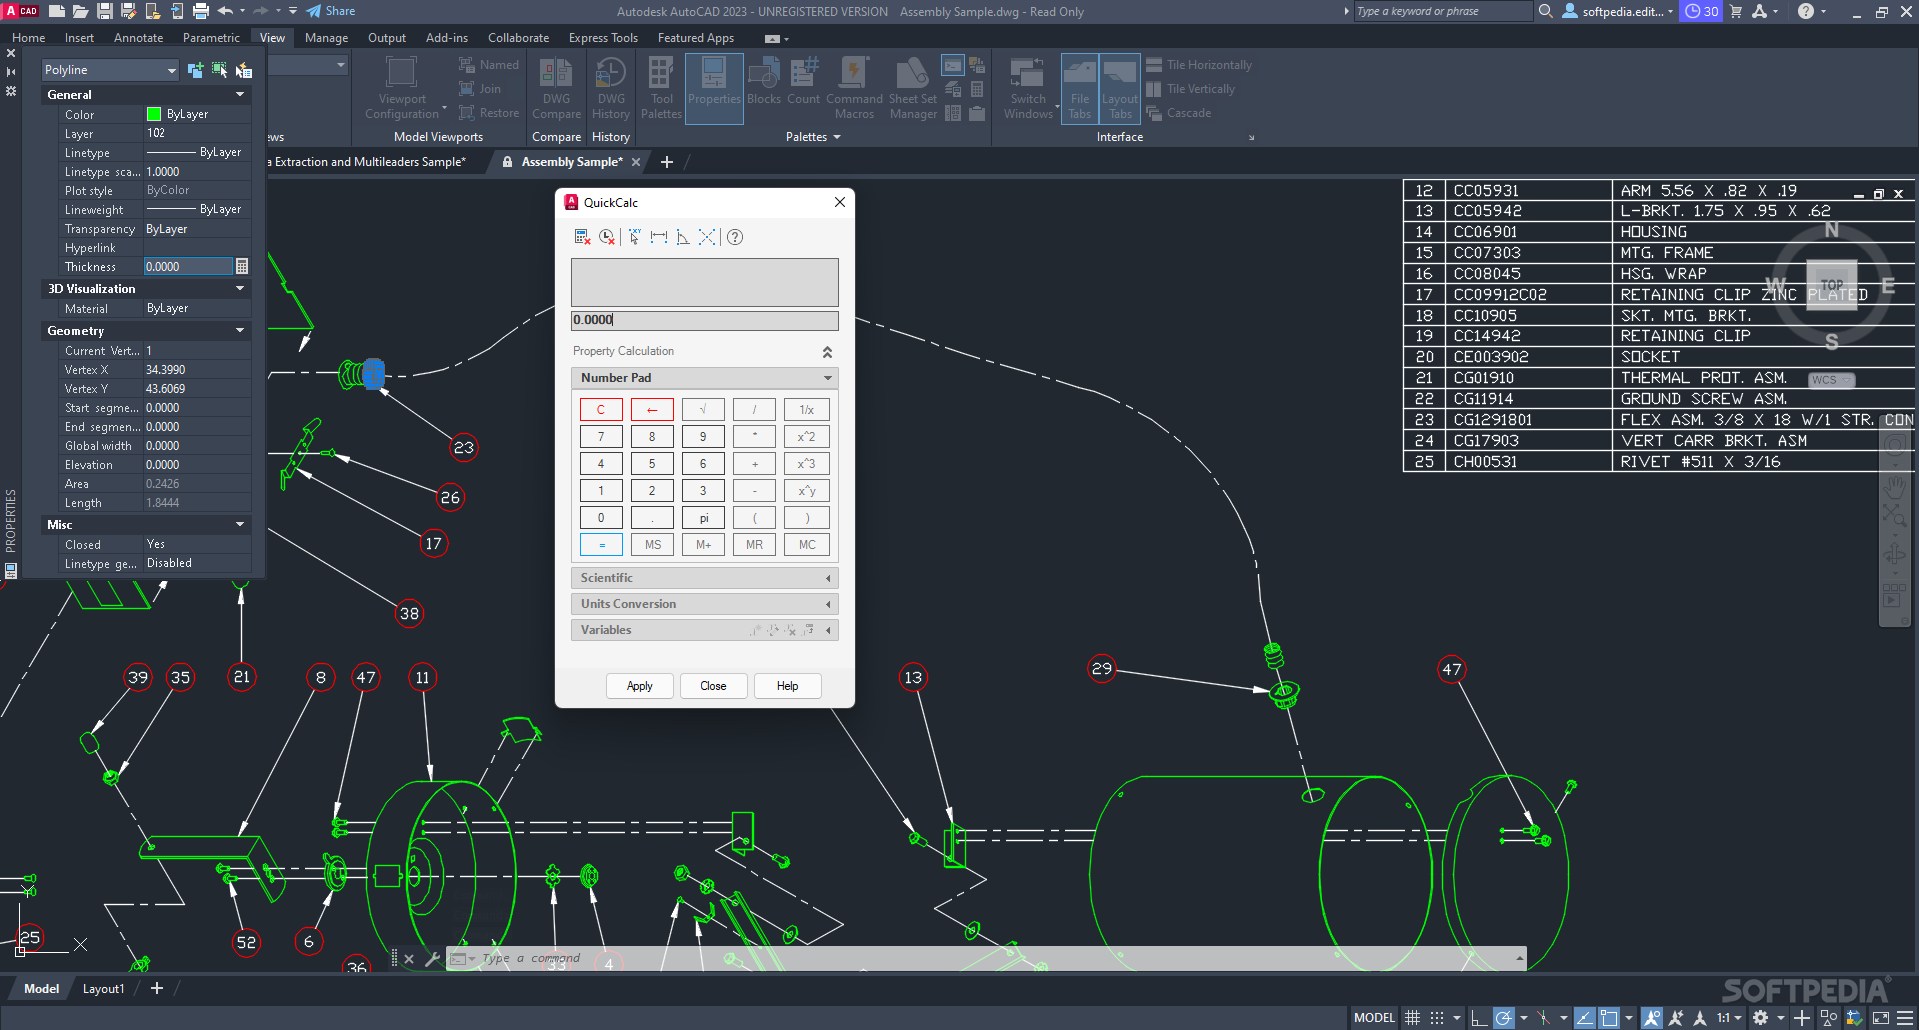Open DWG Compare tool

(556, 88)
